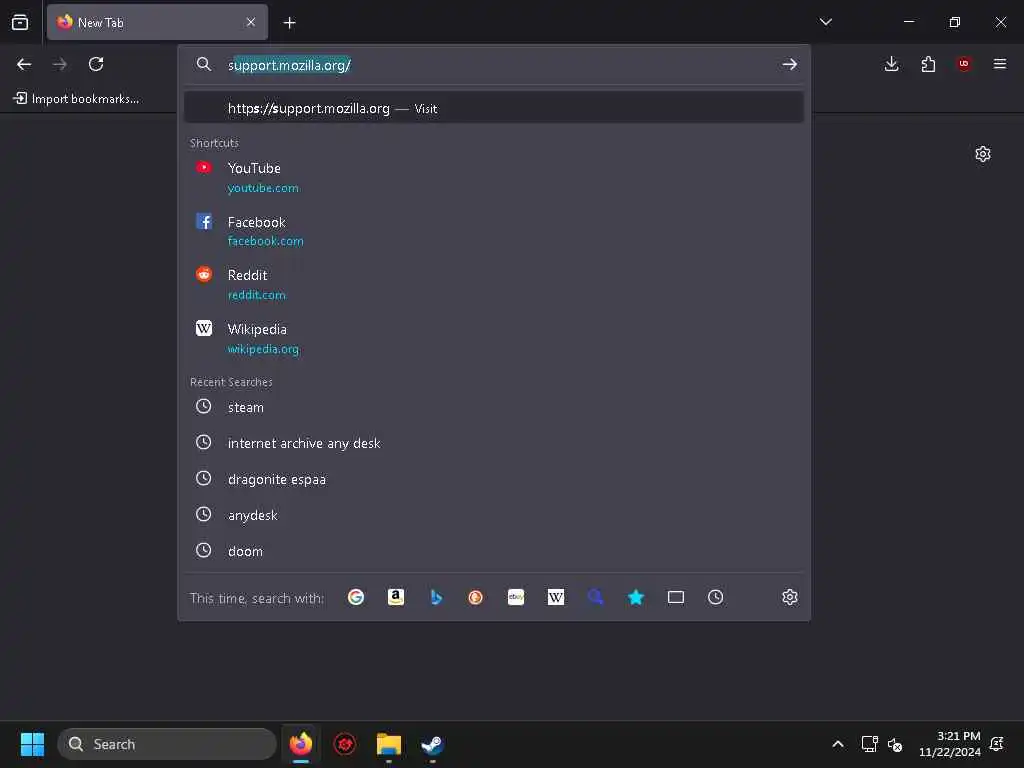Open the network status tray icon
This screenshot has height=768, width=1024.
tap(869, 744)
